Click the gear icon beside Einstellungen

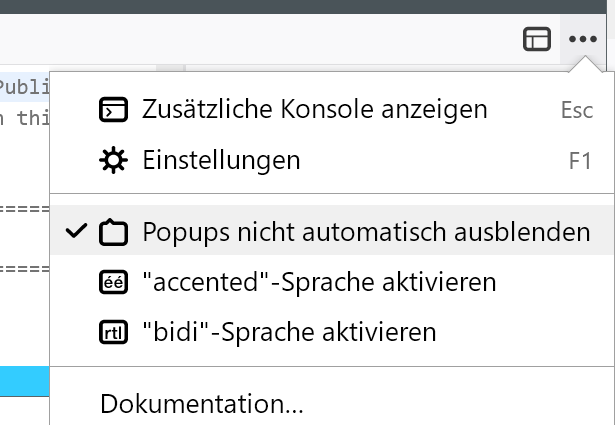point(114,160)
